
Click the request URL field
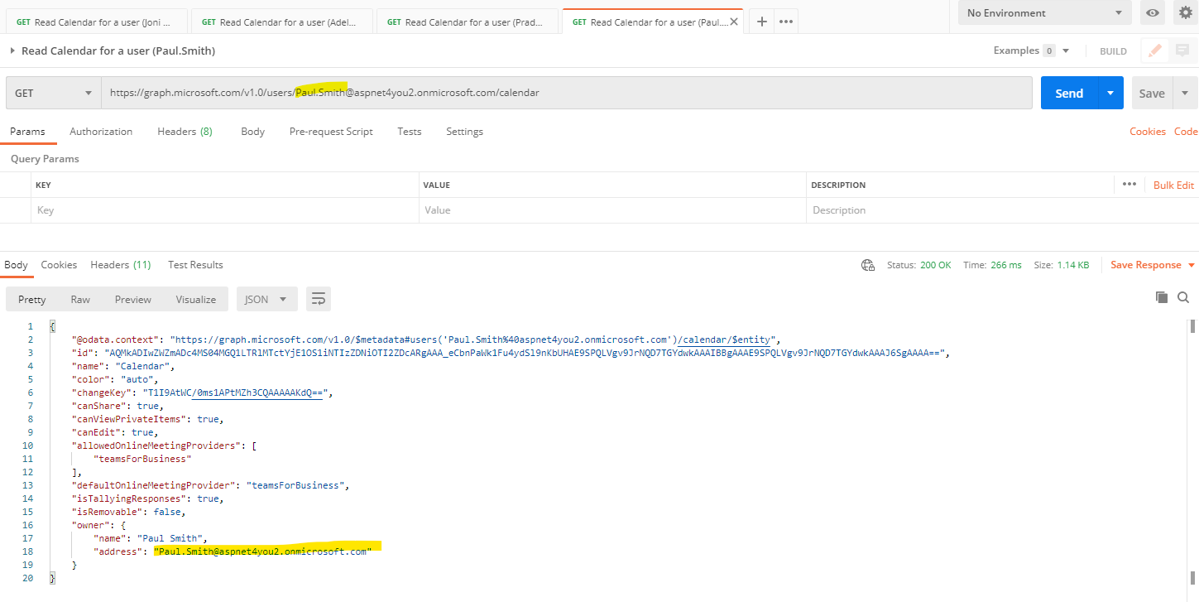coord(567,93)
